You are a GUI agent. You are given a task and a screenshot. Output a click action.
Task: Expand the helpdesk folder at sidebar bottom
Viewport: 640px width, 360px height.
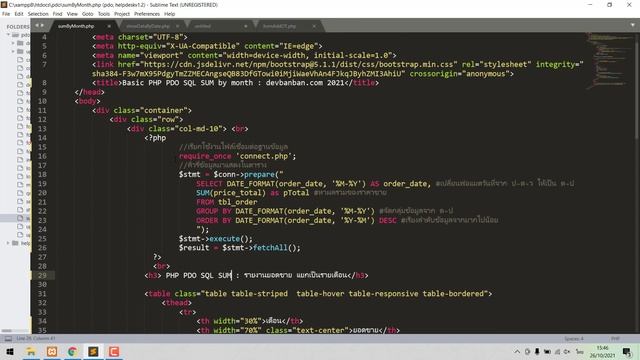[x=8, y=243]
